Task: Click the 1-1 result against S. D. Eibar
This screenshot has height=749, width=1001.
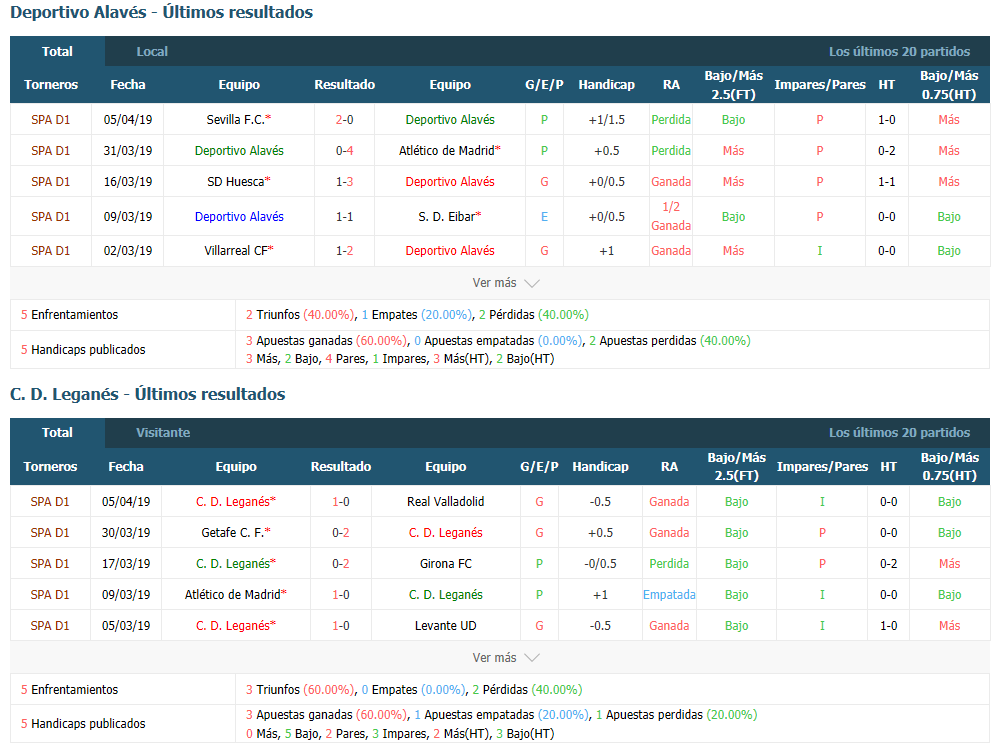Action: [345, 216]
